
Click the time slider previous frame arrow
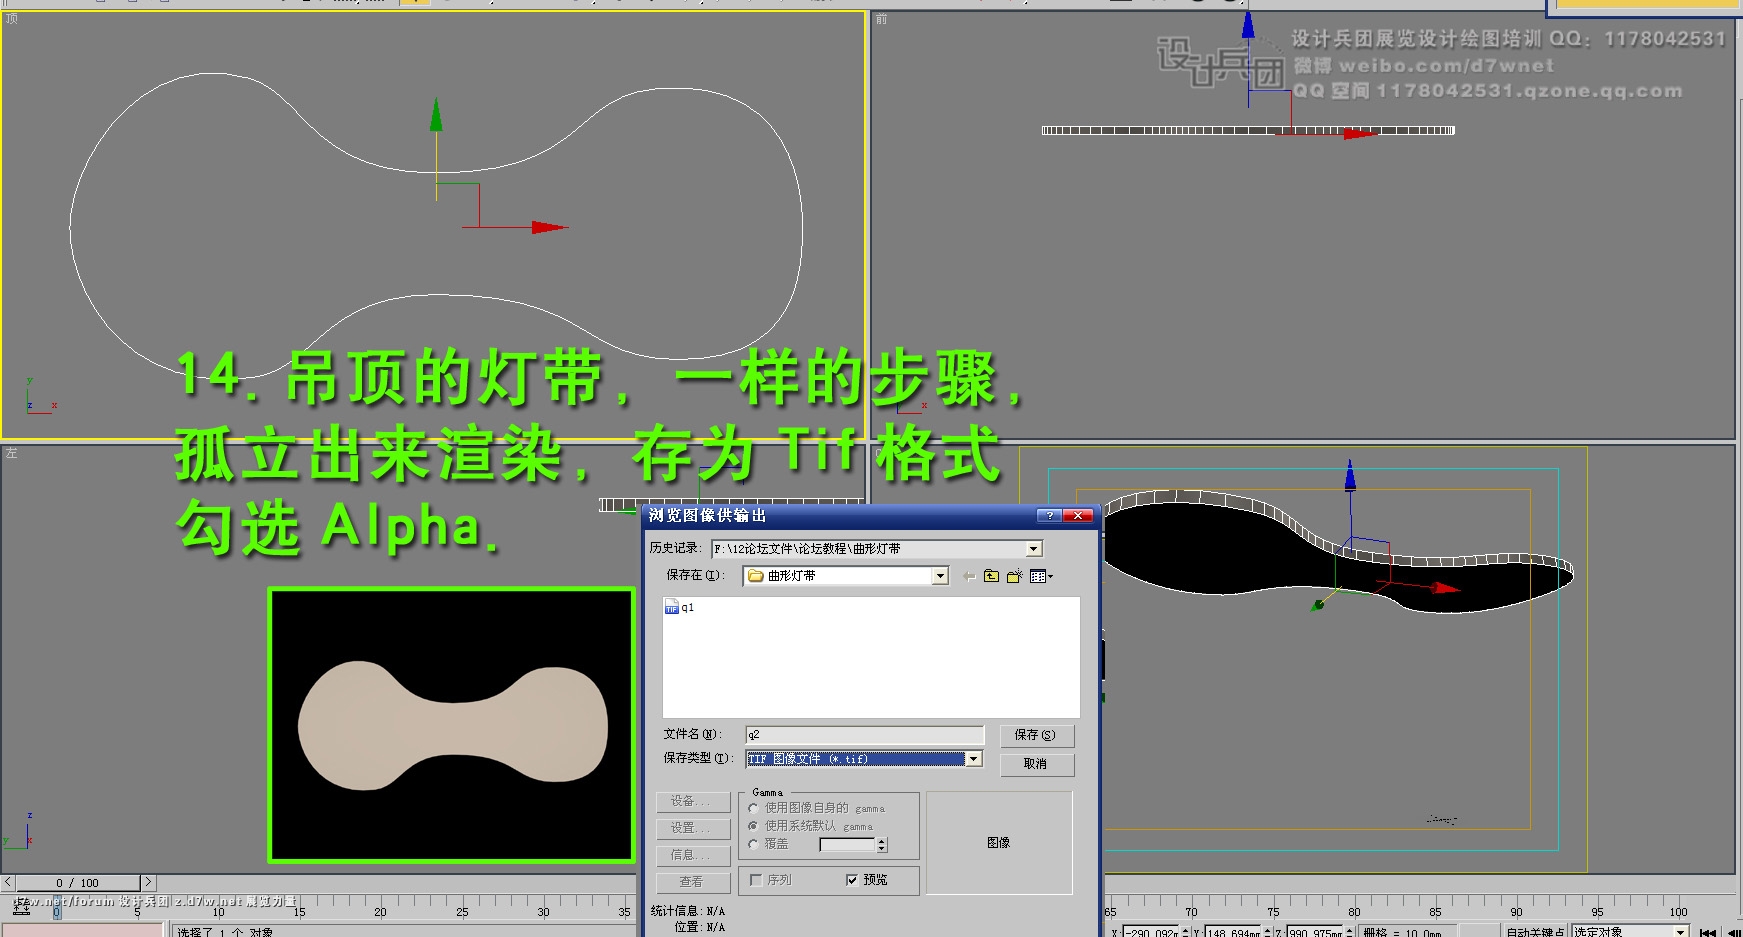coord(8,883)
